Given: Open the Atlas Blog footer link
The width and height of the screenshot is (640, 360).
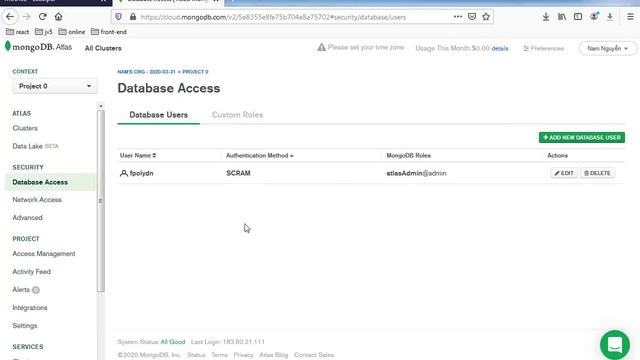Looking at the screenshot, I should click(x=273, y=355).
